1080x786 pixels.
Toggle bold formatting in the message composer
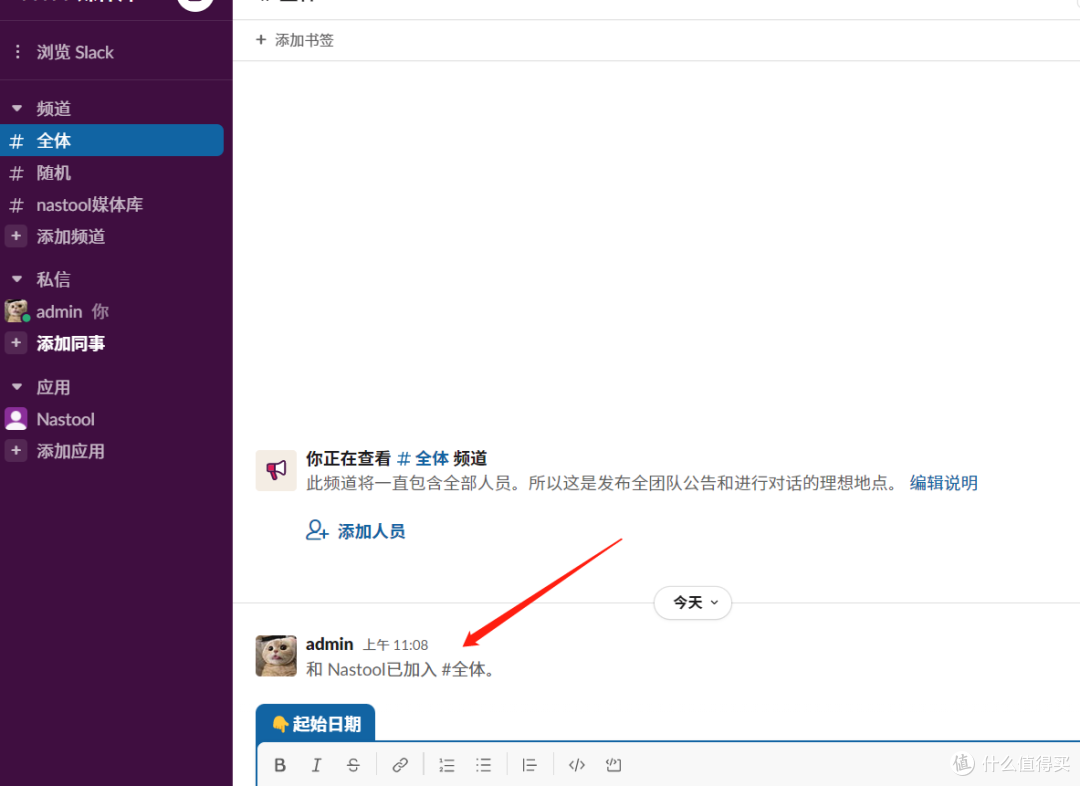coord(280,764)
